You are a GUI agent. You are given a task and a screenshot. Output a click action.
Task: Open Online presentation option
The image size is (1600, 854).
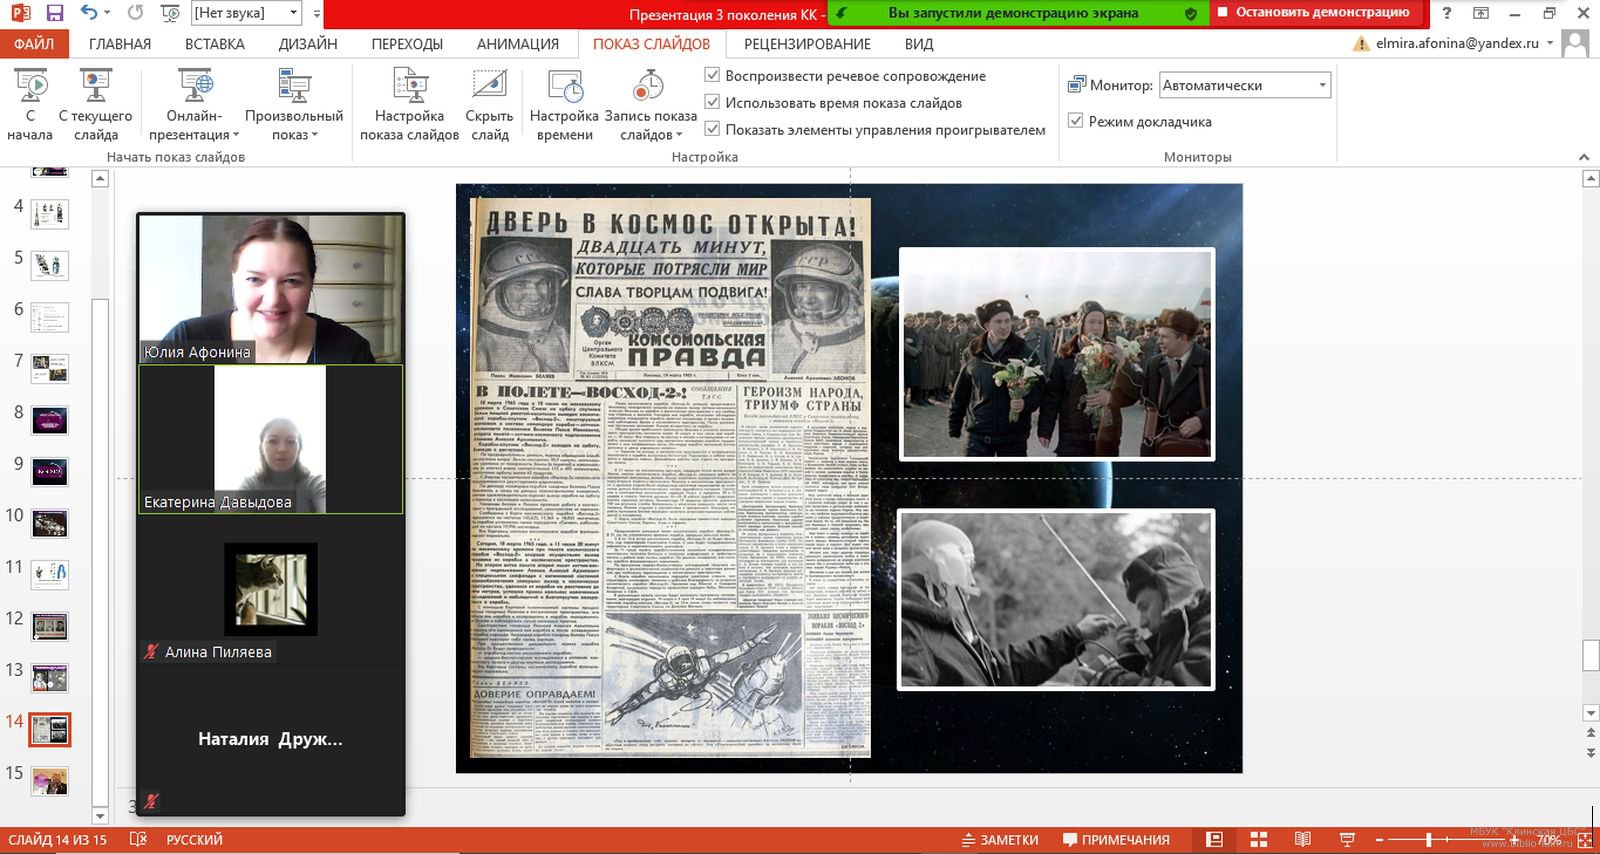(x=194, y=105)
